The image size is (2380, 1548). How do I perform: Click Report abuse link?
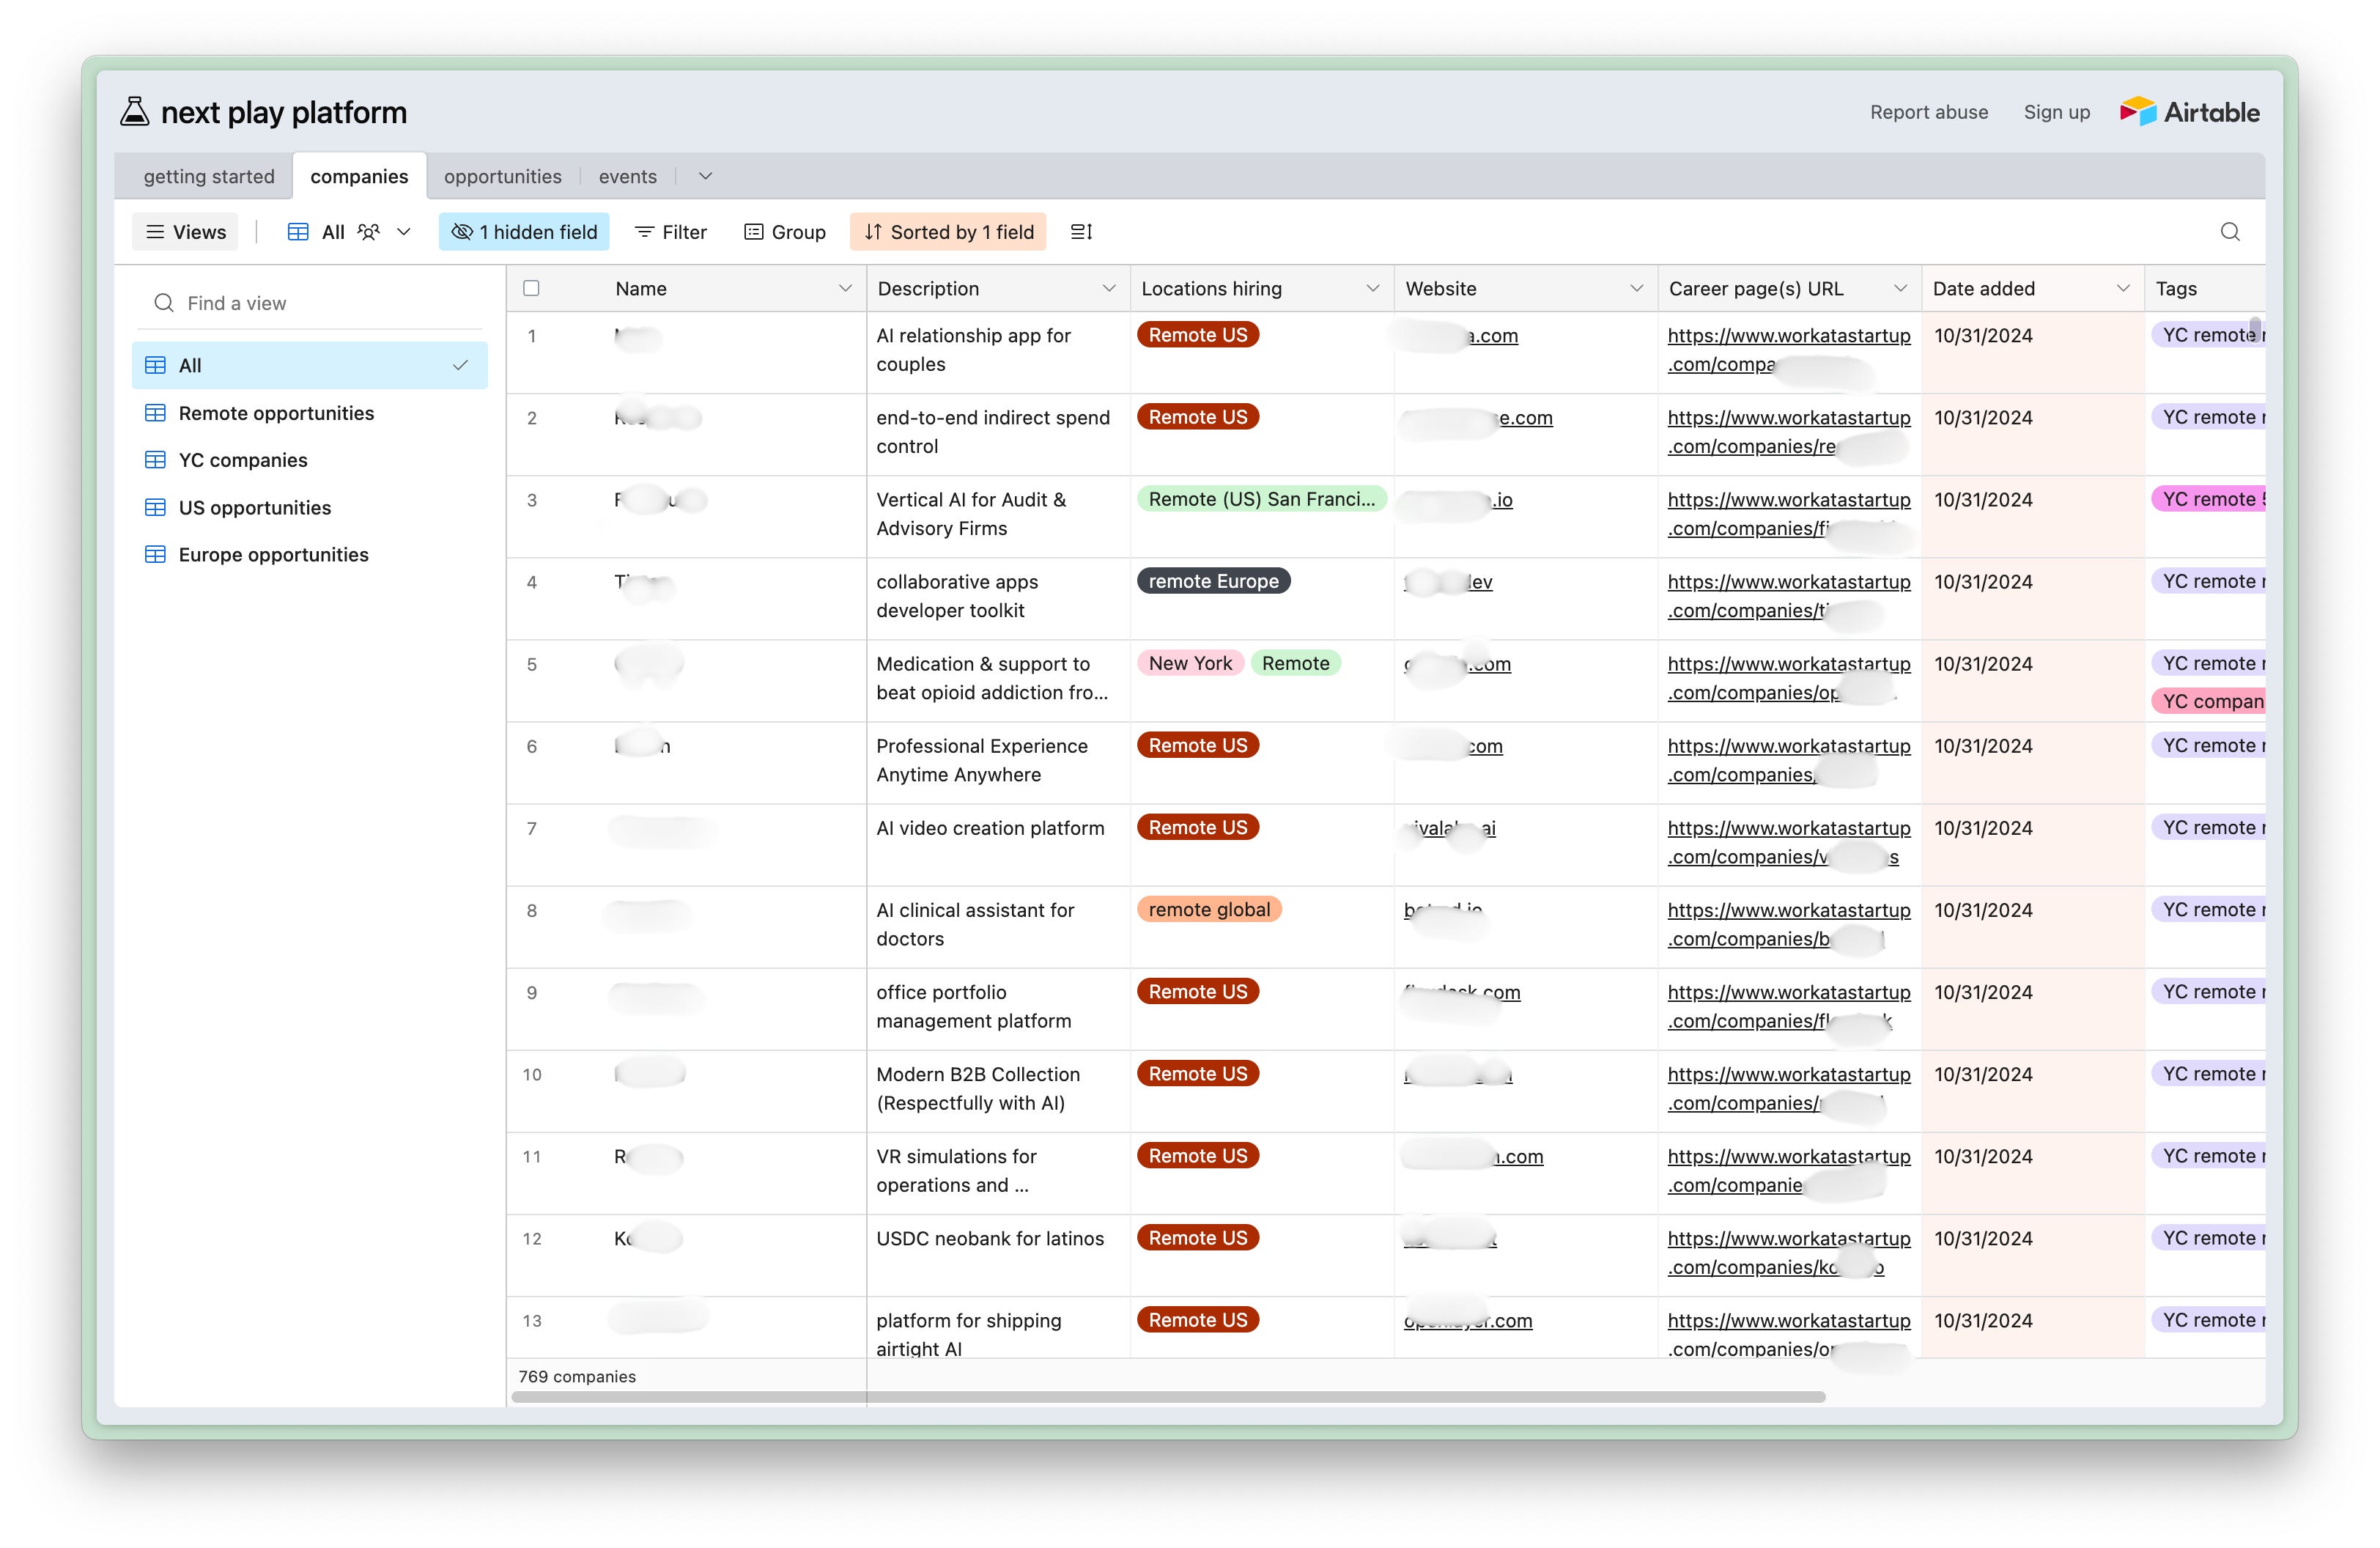pos(1928,112)
